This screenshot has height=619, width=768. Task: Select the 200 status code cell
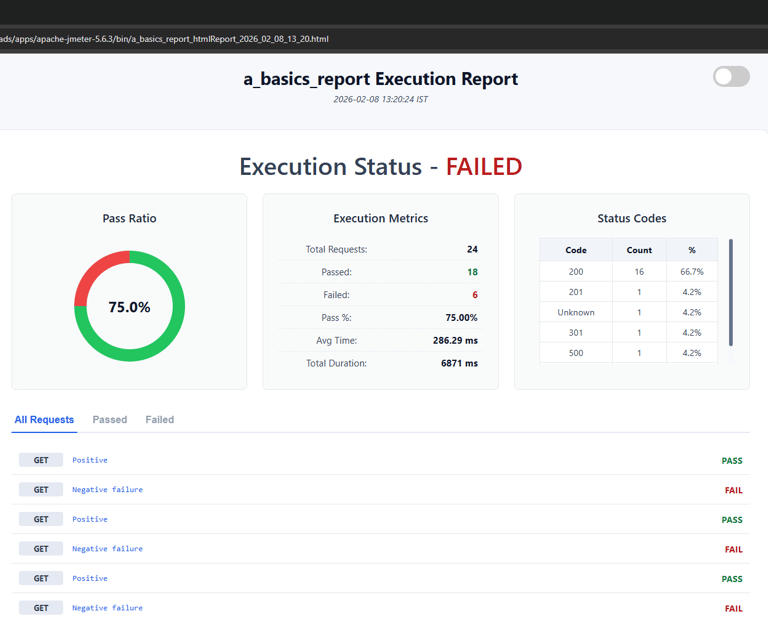pyautogui.click(x=576, y=272)
